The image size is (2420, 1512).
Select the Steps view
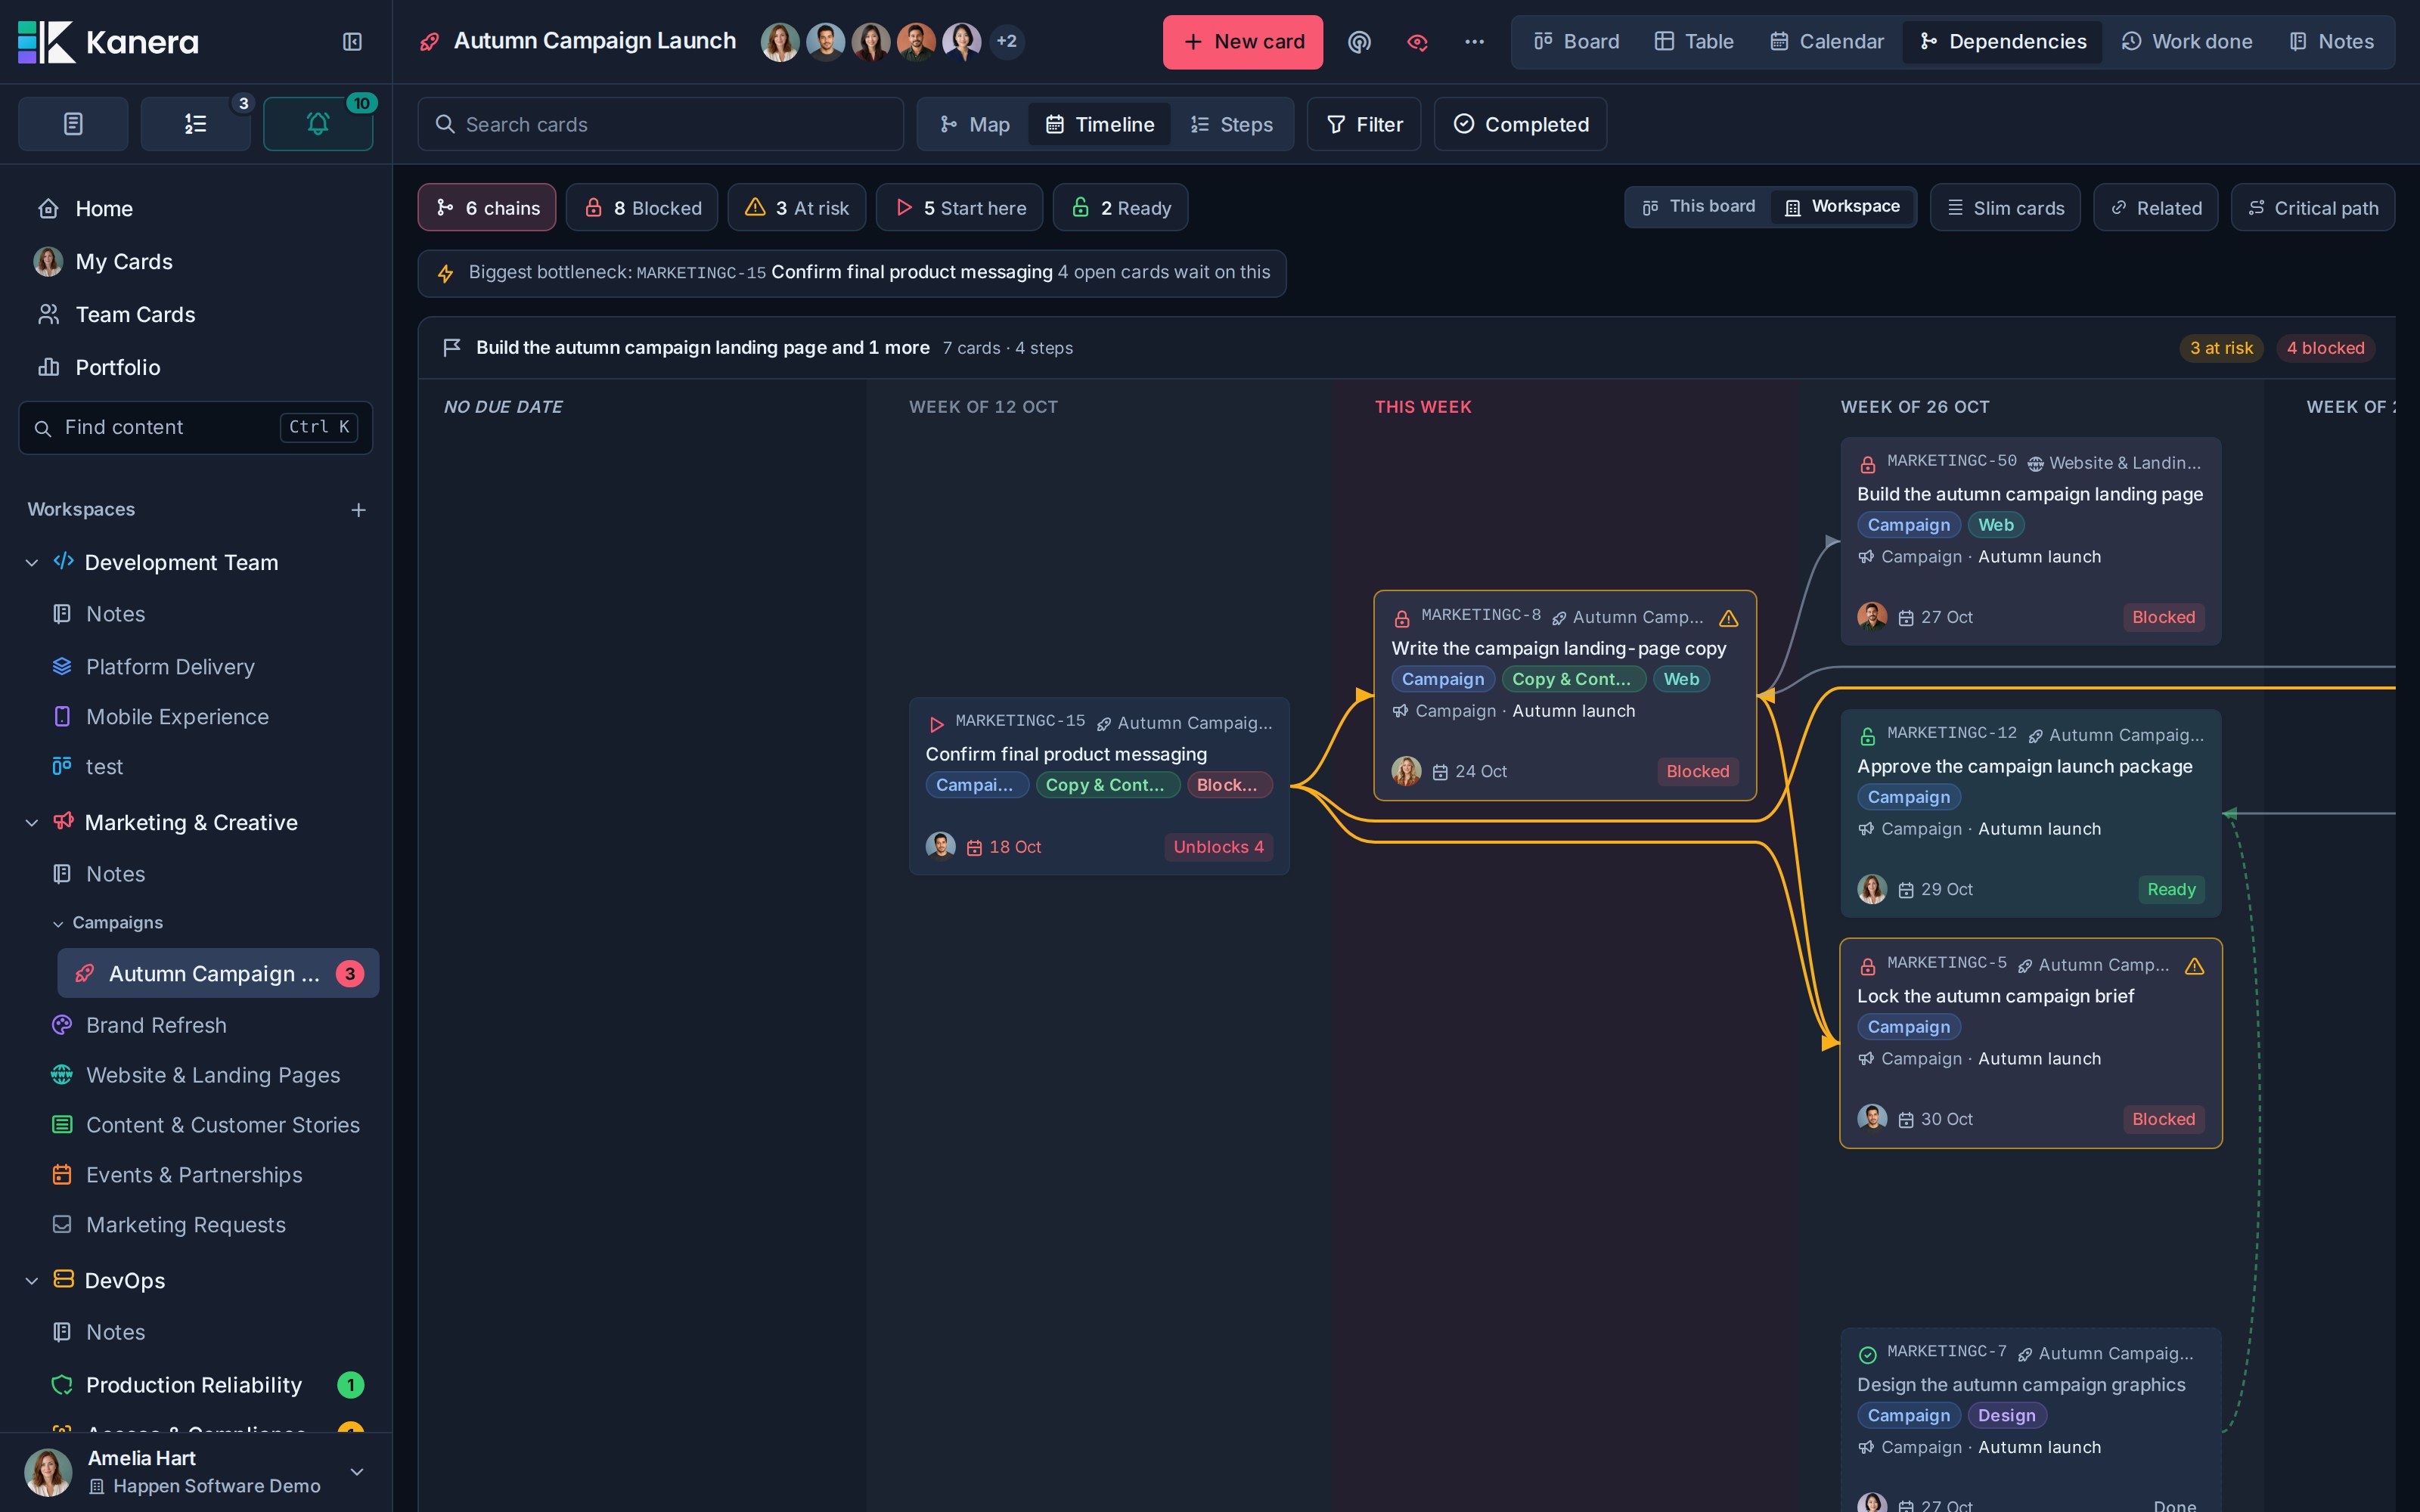1232,124
